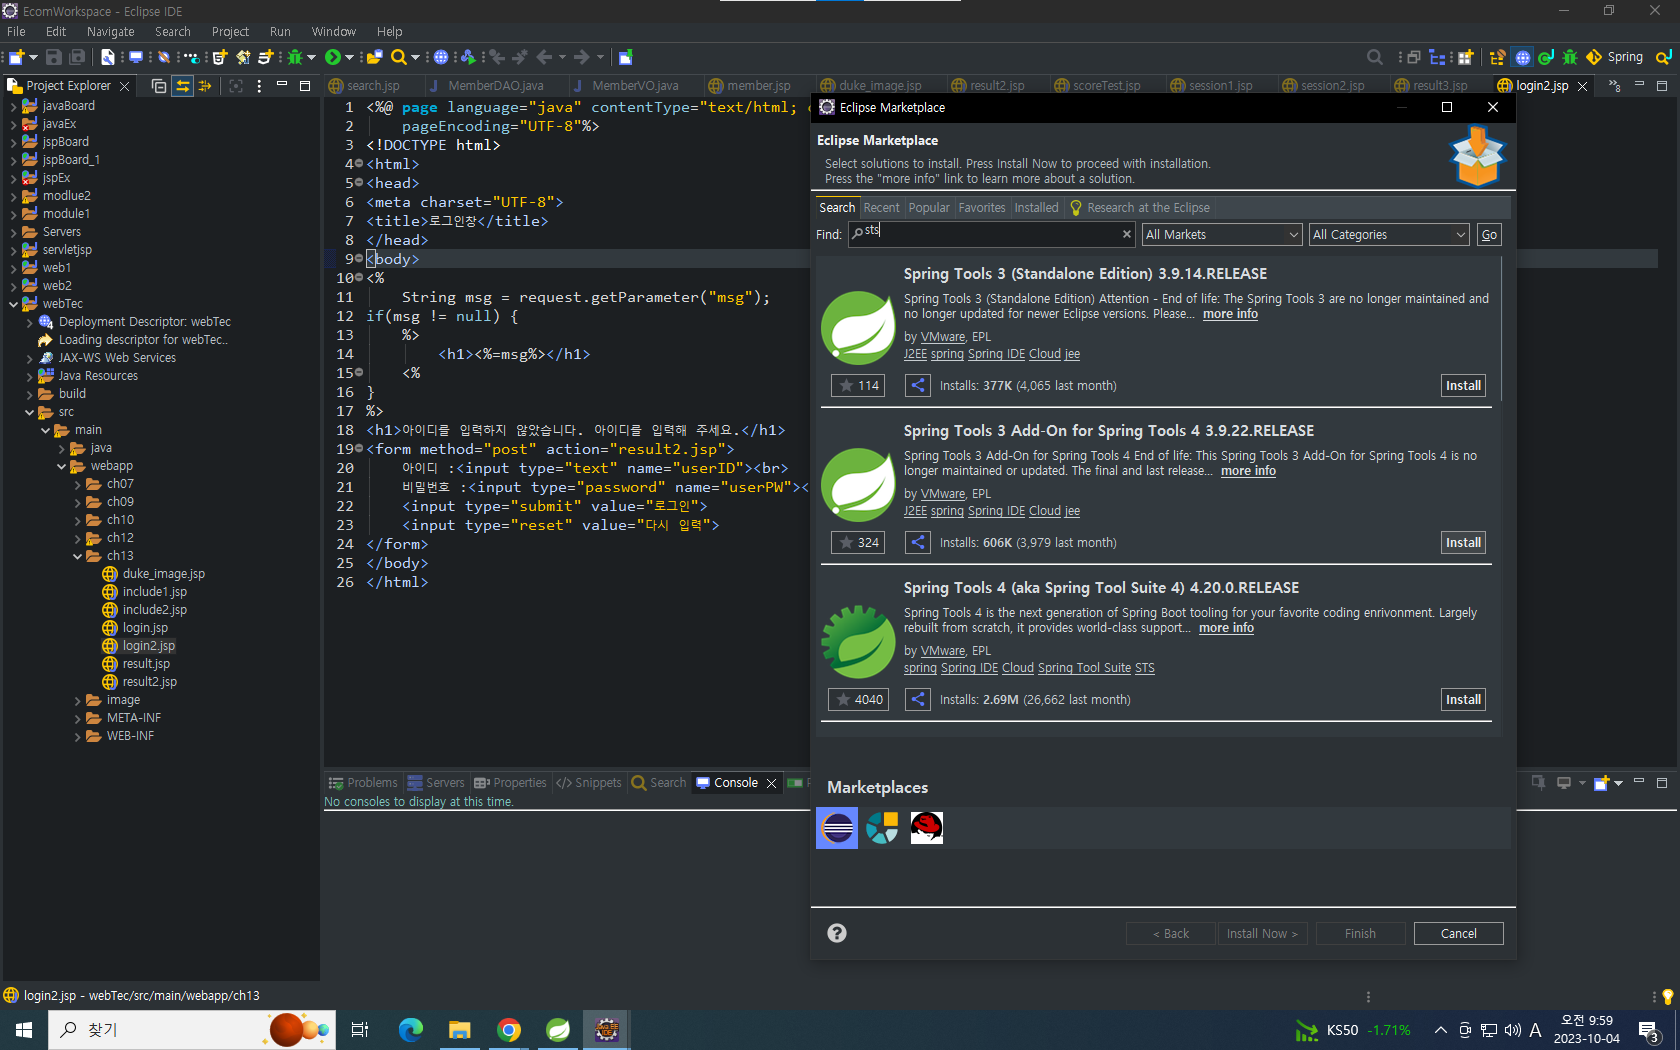
Task: Click the Go search button
Action: coord(1489,235)
